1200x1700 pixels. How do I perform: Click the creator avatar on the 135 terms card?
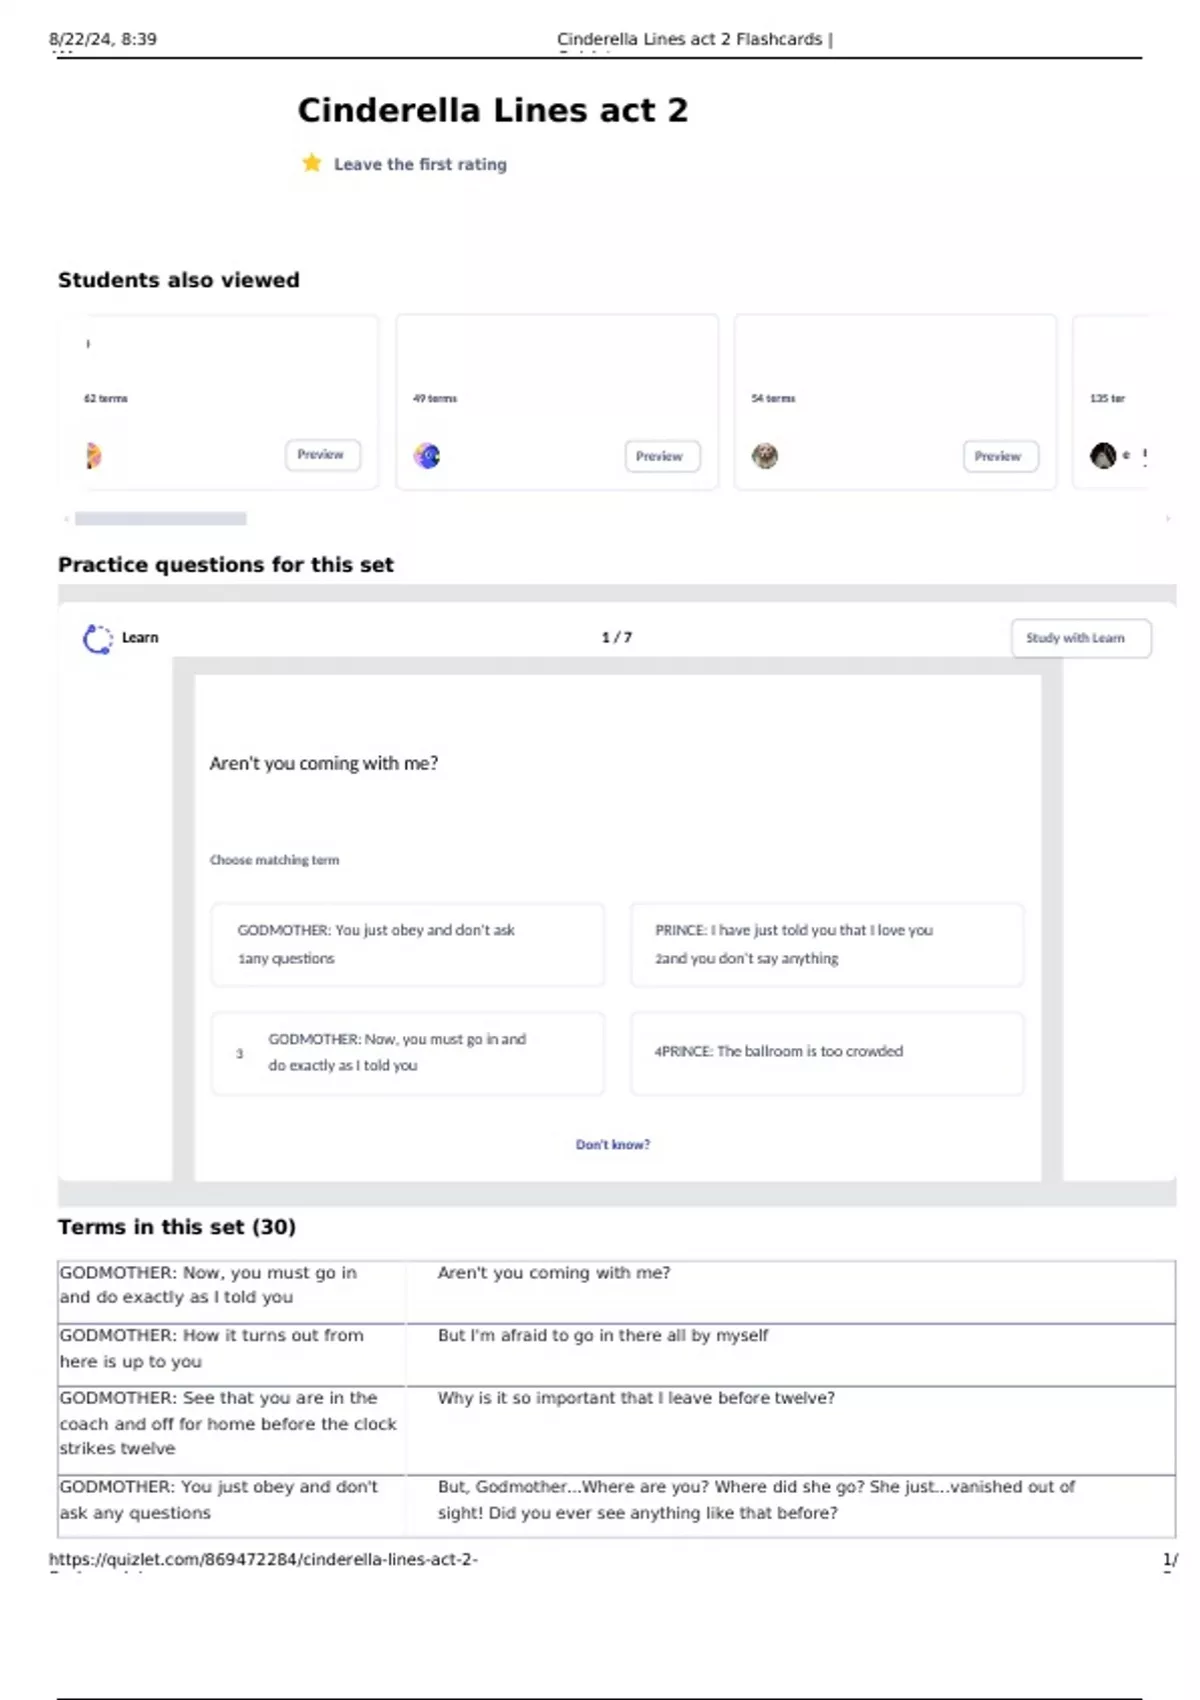1103,456
